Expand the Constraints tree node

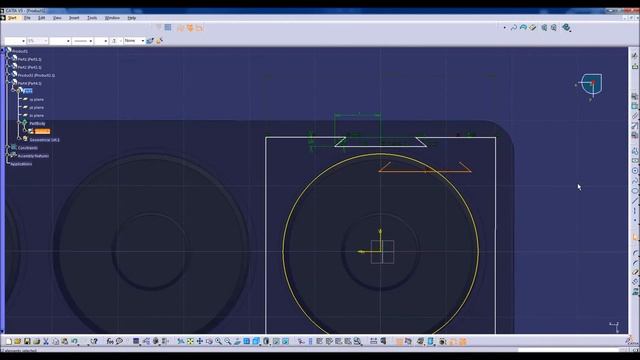click(x=7, y=147)
